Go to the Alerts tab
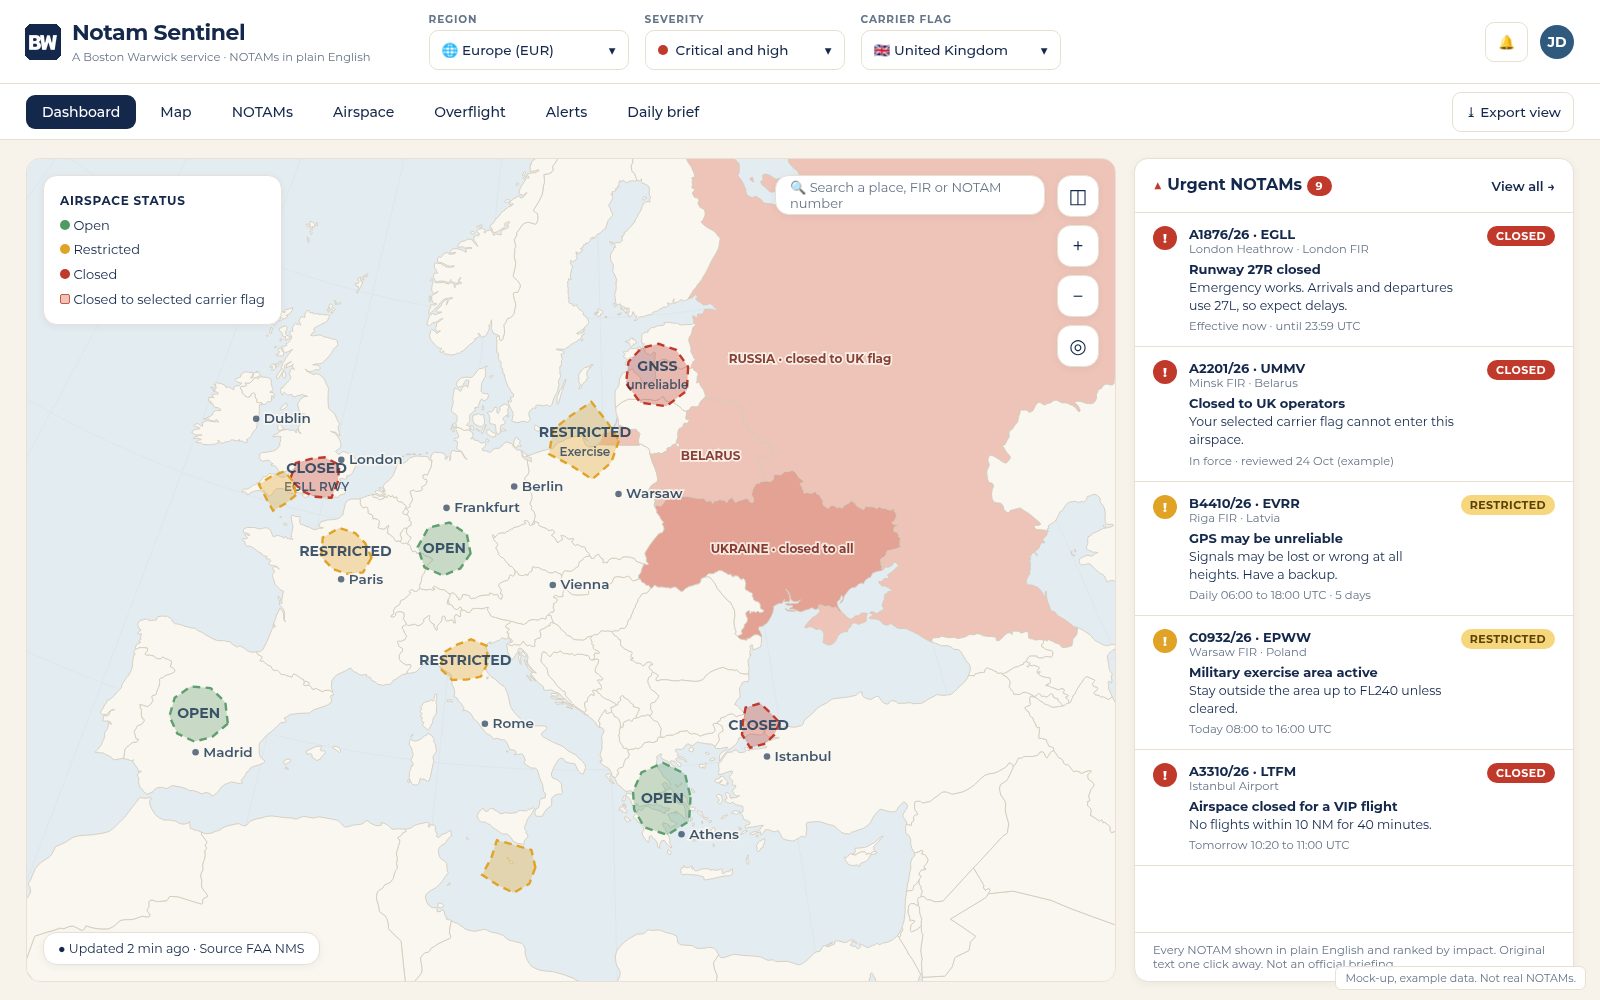 566,112
